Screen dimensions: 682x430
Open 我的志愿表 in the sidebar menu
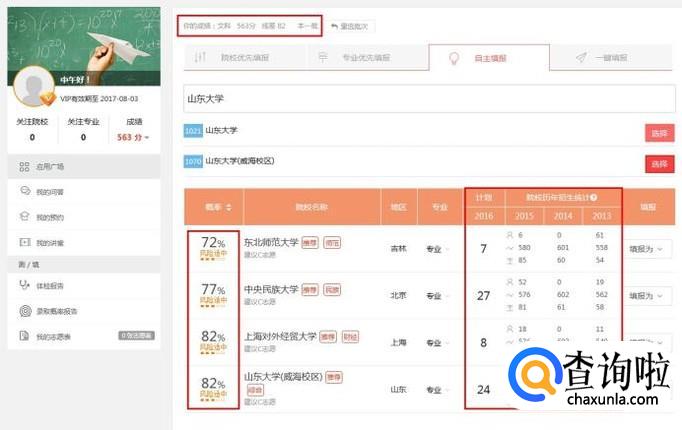coord(84,336)
